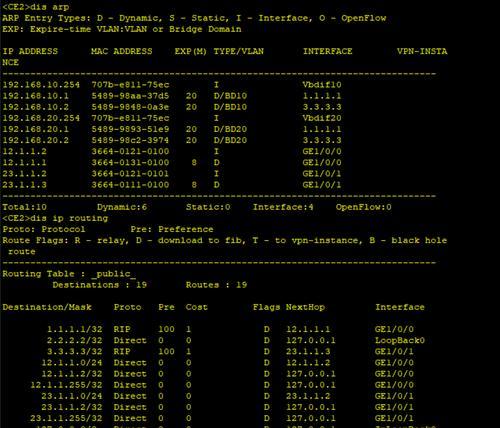Click the 'Interface:4' count text
Image resolution: width=500 pixels, height=428 pixels.
point(283,207)
